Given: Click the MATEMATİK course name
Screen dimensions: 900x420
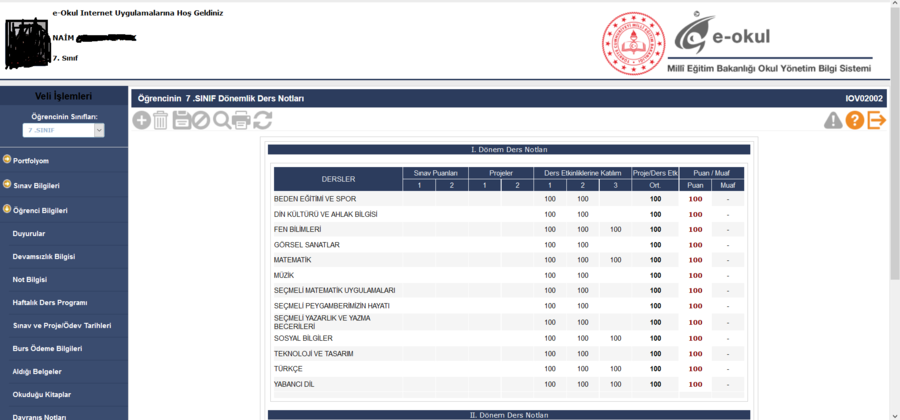Looking at the screenshot, I should [x=292, y=260].
